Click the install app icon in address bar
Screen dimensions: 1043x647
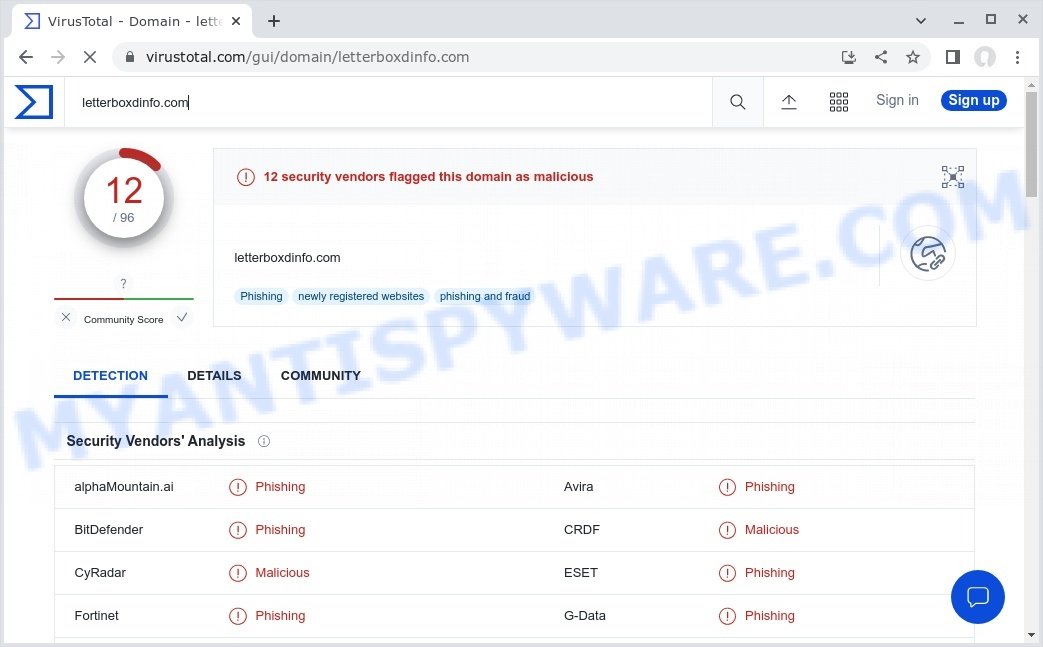coord(849,57)
